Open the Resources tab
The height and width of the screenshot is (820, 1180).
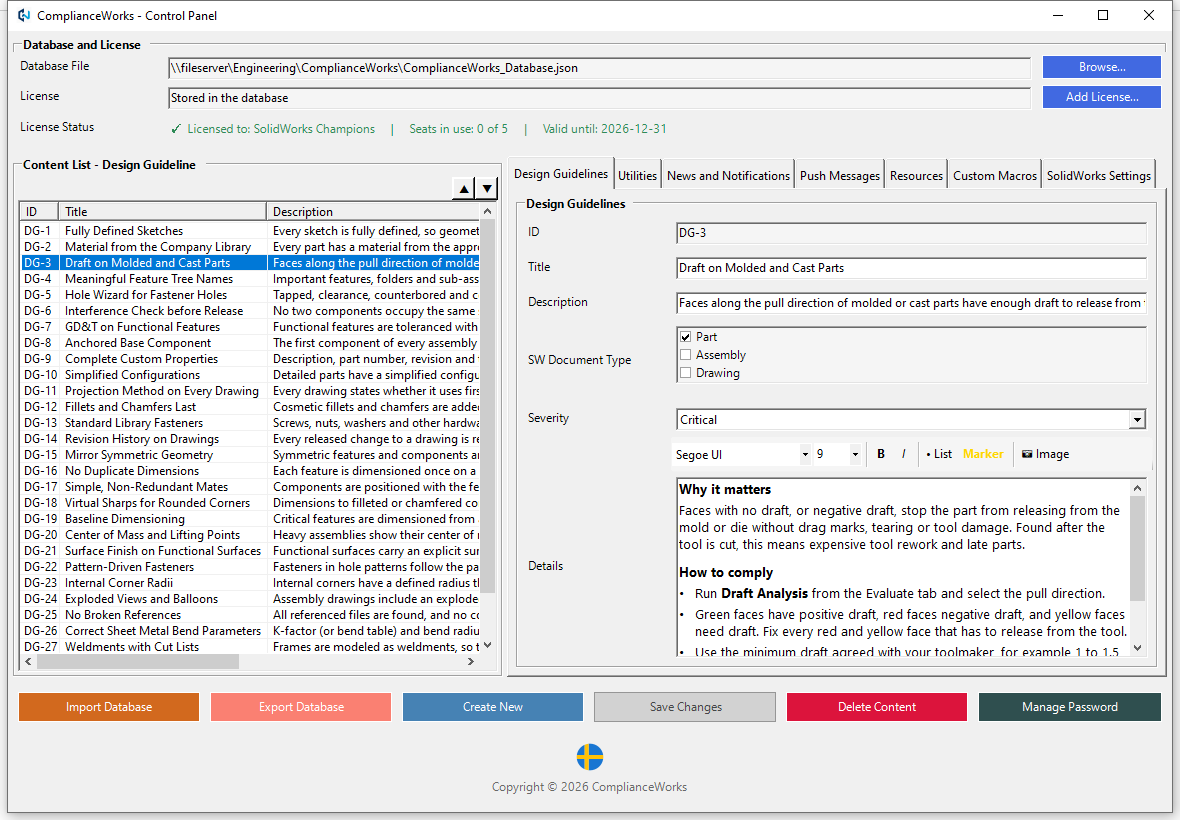pyautogui.click(x=916, y=176)
